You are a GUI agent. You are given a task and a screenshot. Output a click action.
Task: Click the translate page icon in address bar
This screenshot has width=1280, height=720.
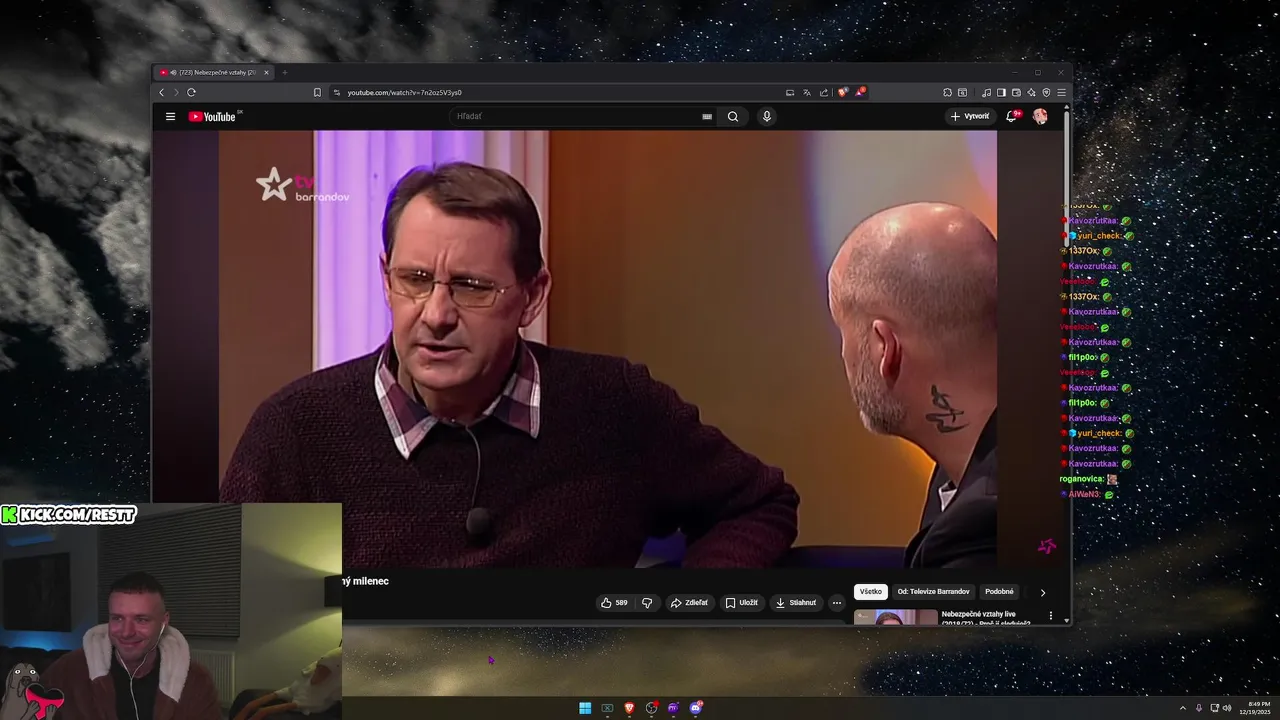(807, 92)
